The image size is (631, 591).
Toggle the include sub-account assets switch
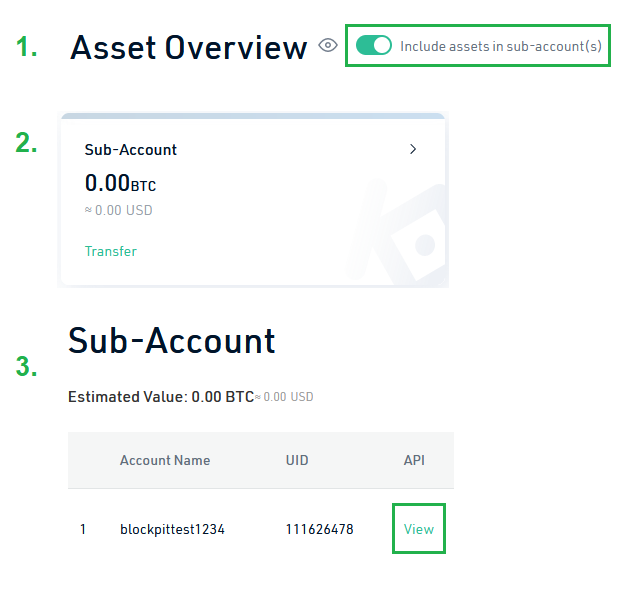point(374,46)
